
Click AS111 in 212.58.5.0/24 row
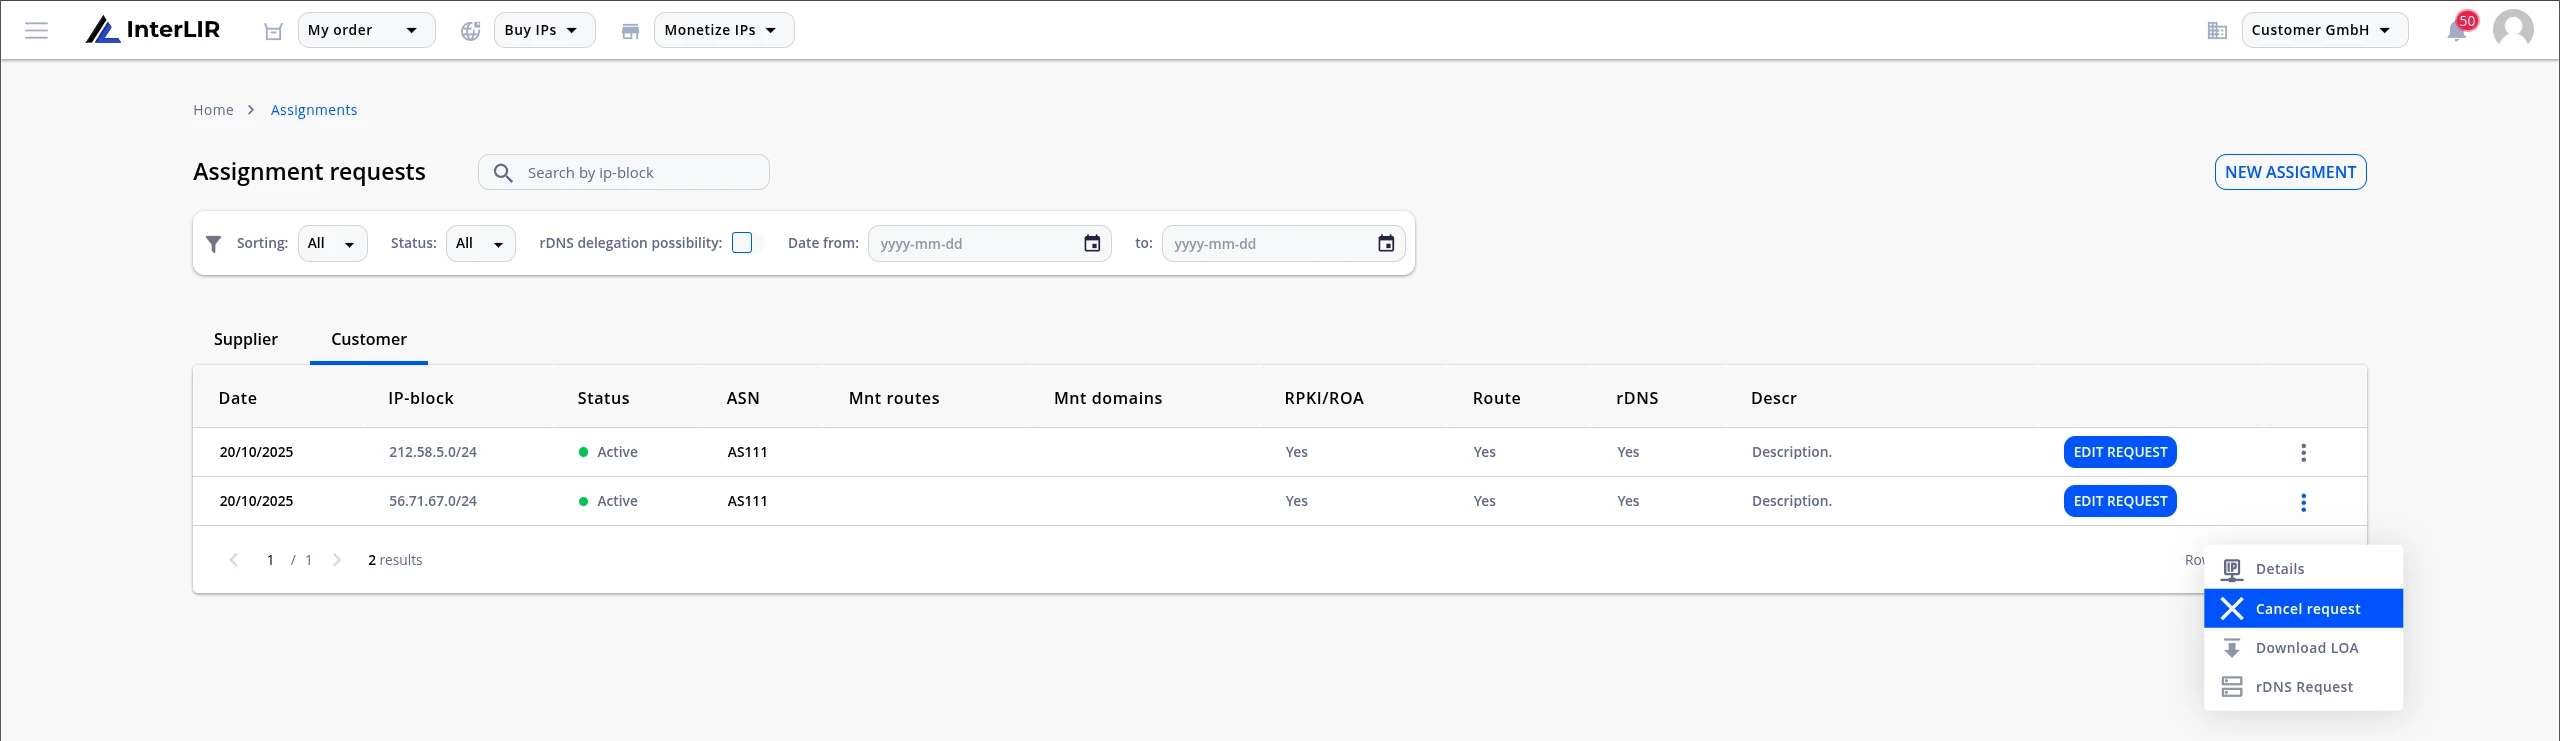click(747, 452)
